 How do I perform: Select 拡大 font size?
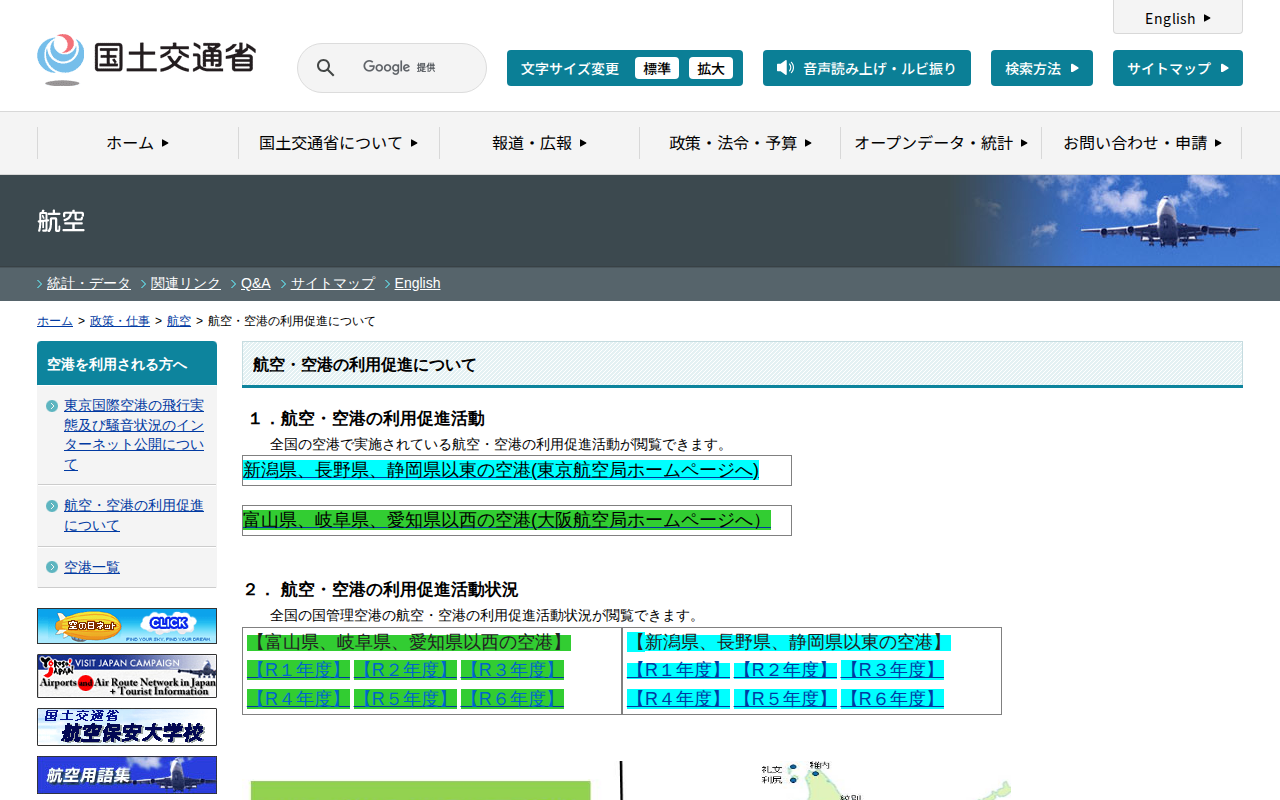(x=711, y=68)
